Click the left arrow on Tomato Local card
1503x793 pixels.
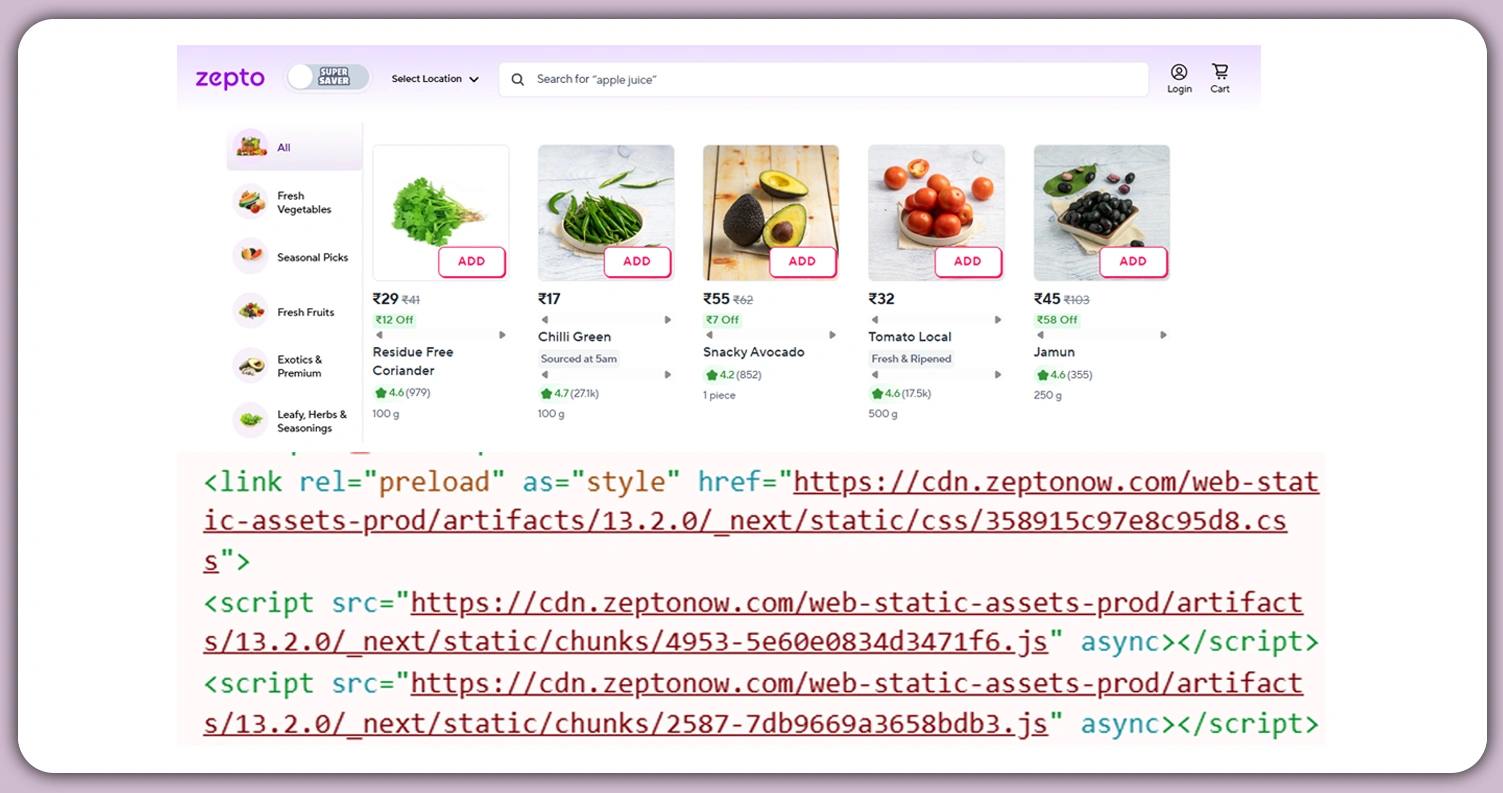tap(874, 319)
